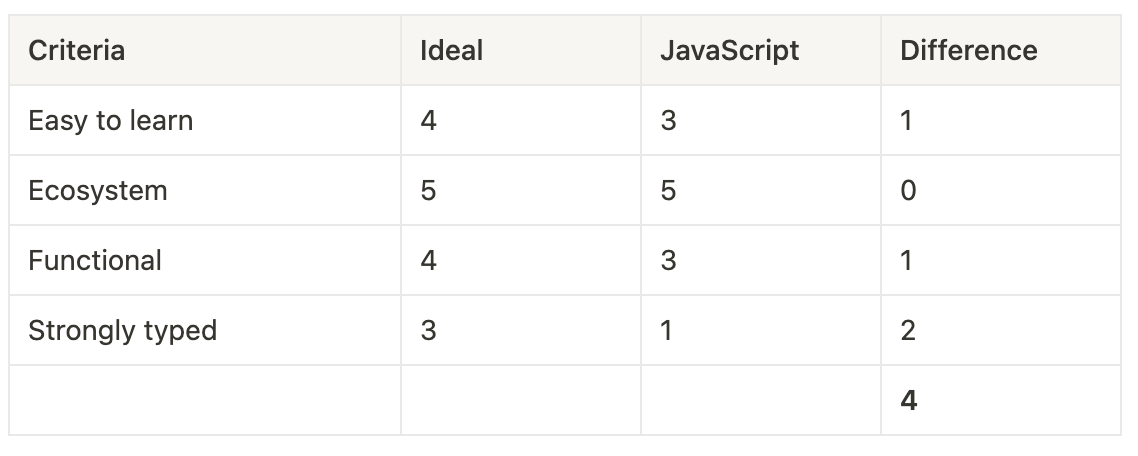The height and width of the screenshot is (456, 1138).
Task: Click the JavaScript column header
Action: click(x=761, y=50)
